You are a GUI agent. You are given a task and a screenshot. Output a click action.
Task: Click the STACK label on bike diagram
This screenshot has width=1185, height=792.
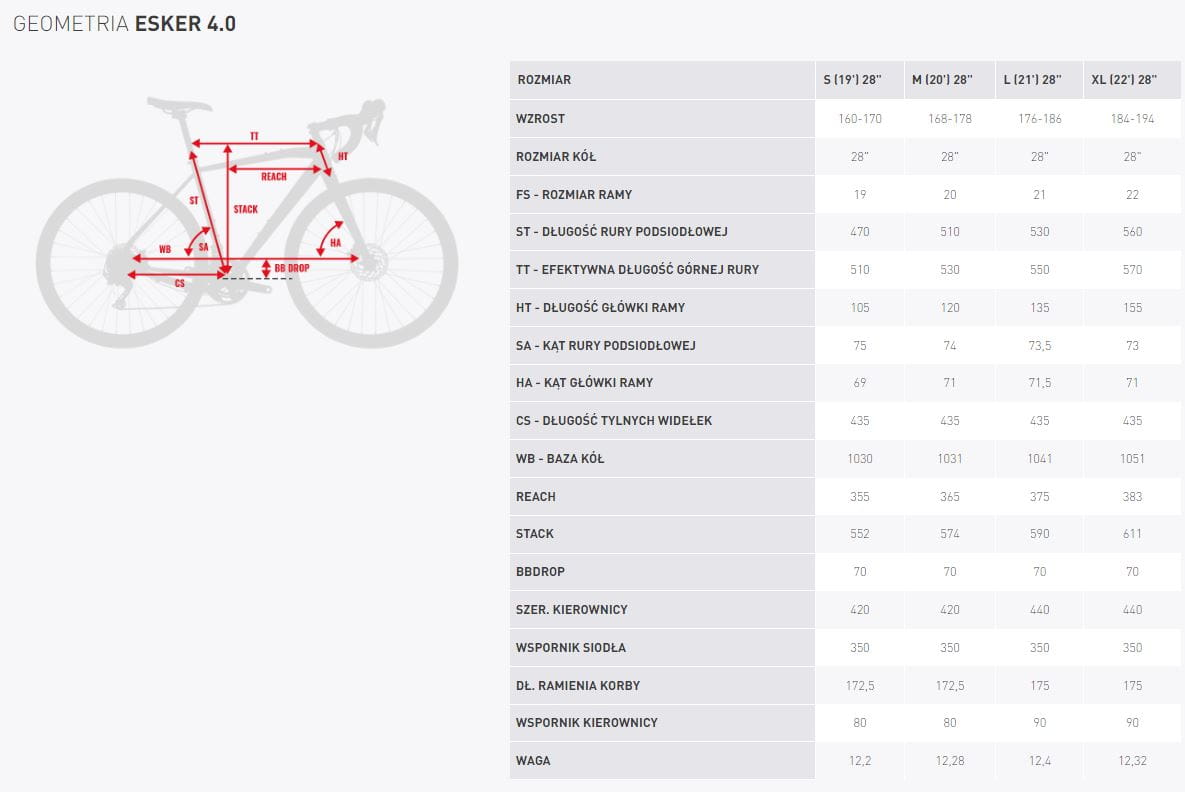pos(245,209)
